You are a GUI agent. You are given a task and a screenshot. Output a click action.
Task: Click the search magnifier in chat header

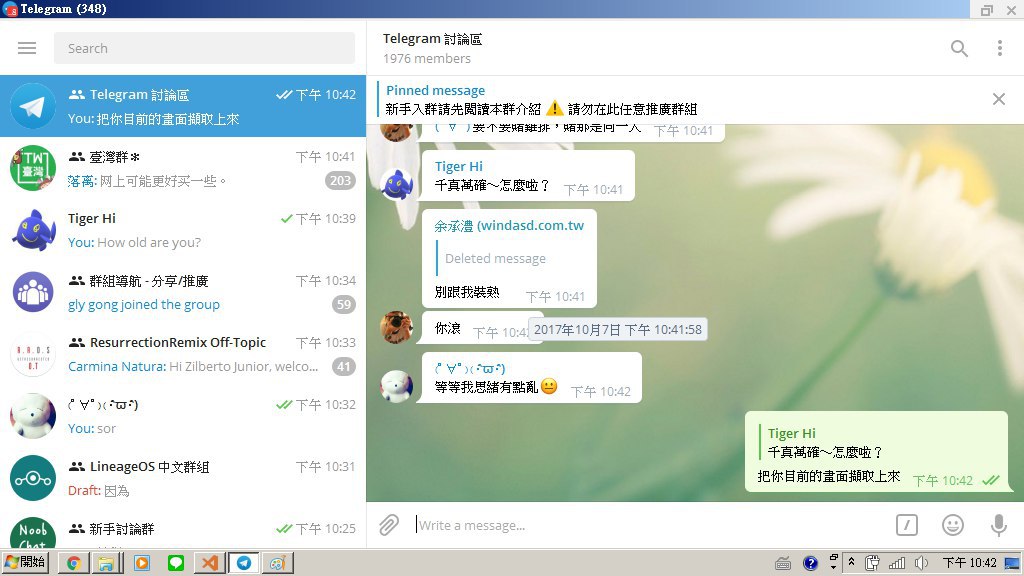tap(959, 48)
